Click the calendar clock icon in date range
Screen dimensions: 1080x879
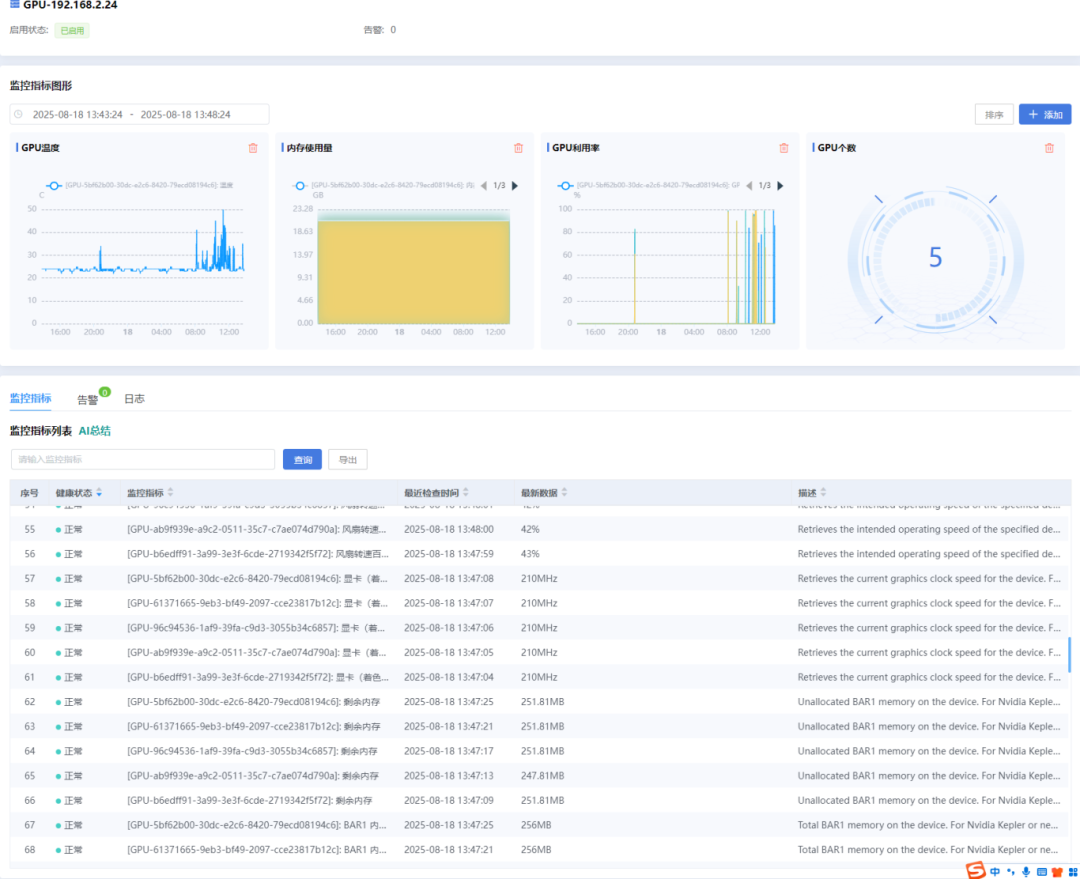pyautogui.click(x=19, y=115)
